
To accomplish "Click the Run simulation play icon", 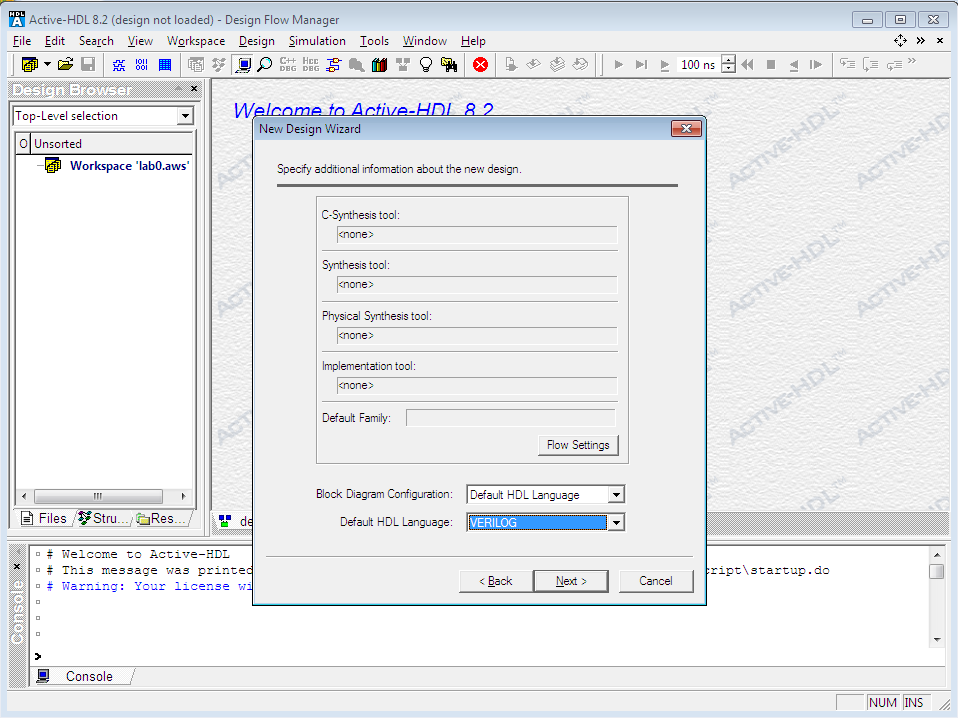I will point(618,65).
